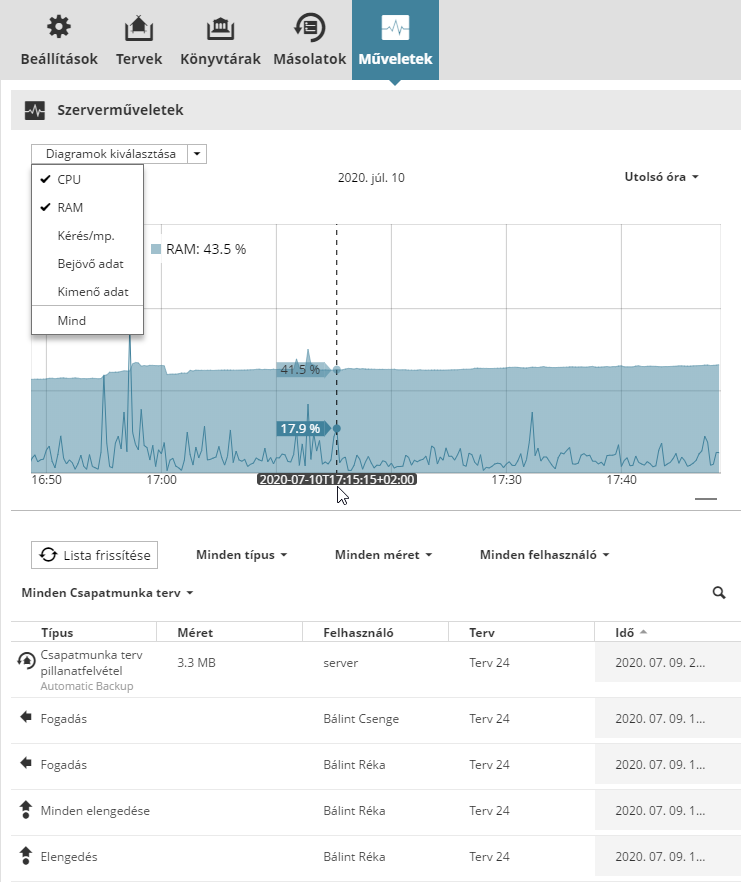Click the Szerverműveletek activity header icon

(x=35, y=110)
